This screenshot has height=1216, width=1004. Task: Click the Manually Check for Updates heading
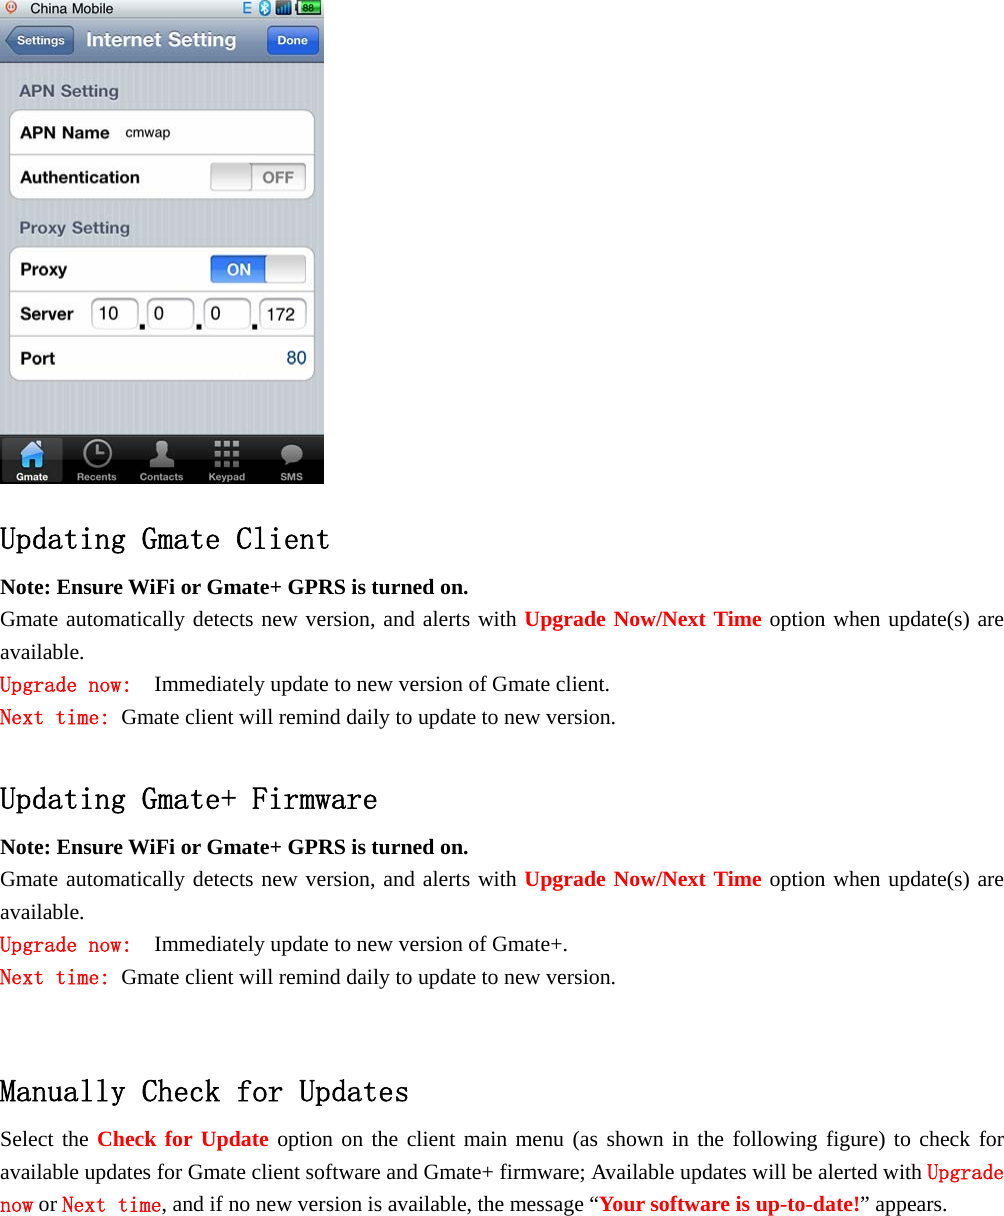click(x=205, y=1092)
